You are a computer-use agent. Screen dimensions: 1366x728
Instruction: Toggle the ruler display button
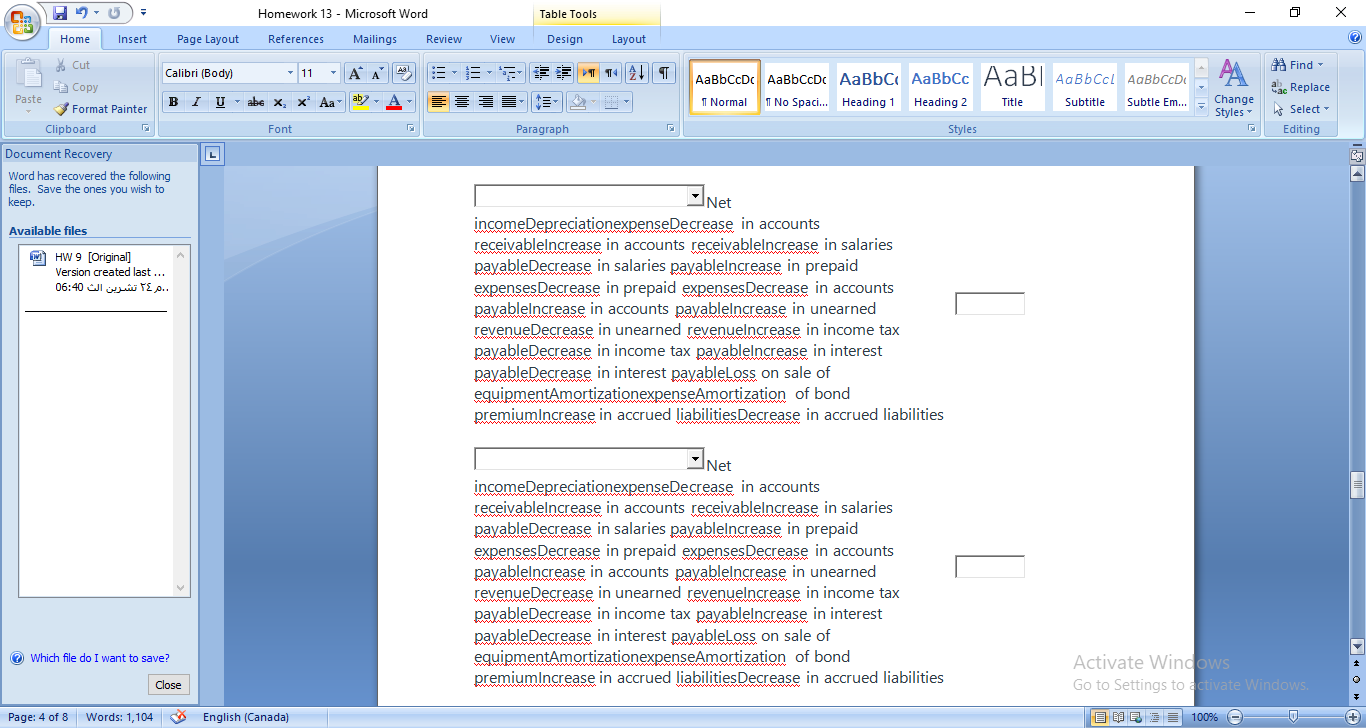tap(1357, 155)
